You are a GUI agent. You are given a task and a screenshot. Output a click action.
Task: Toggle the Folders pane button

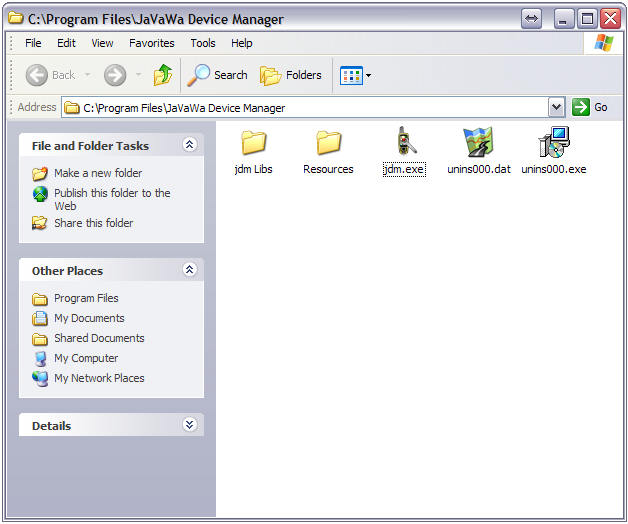[x=291, y=75]
